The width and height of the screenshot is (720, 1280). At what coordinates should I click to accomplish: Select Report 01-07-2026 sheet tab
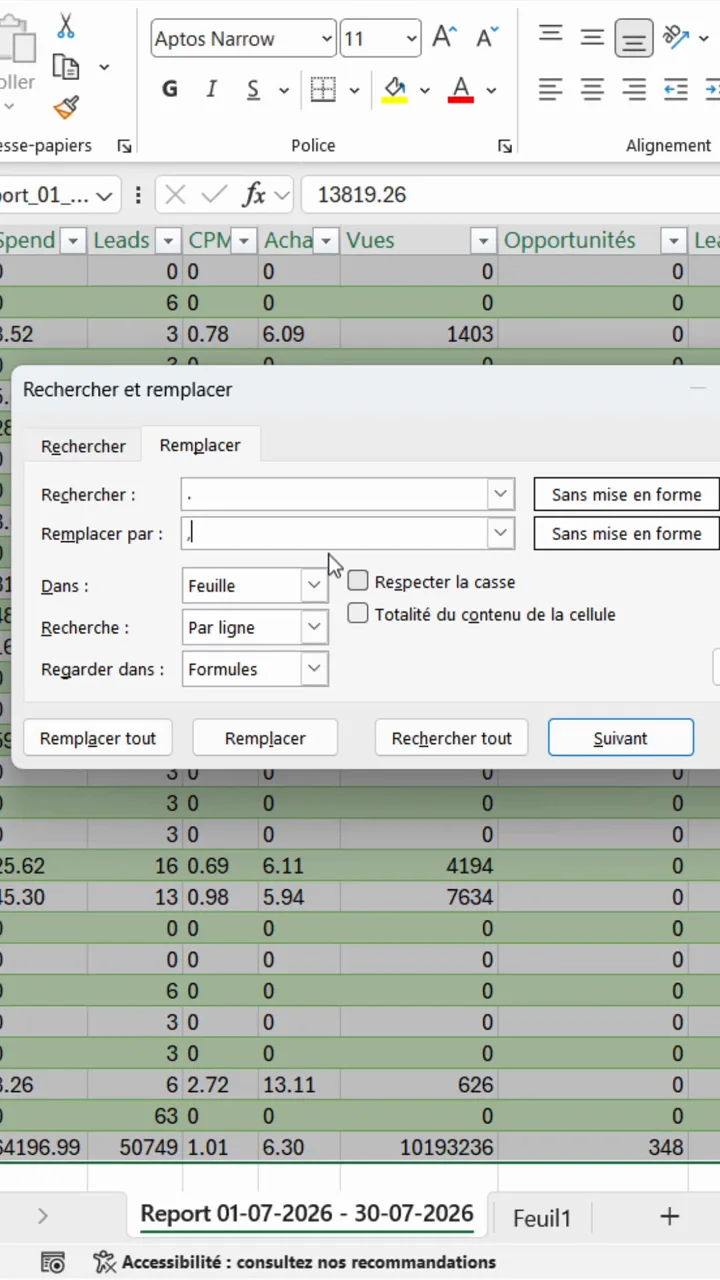point(307,1214)
